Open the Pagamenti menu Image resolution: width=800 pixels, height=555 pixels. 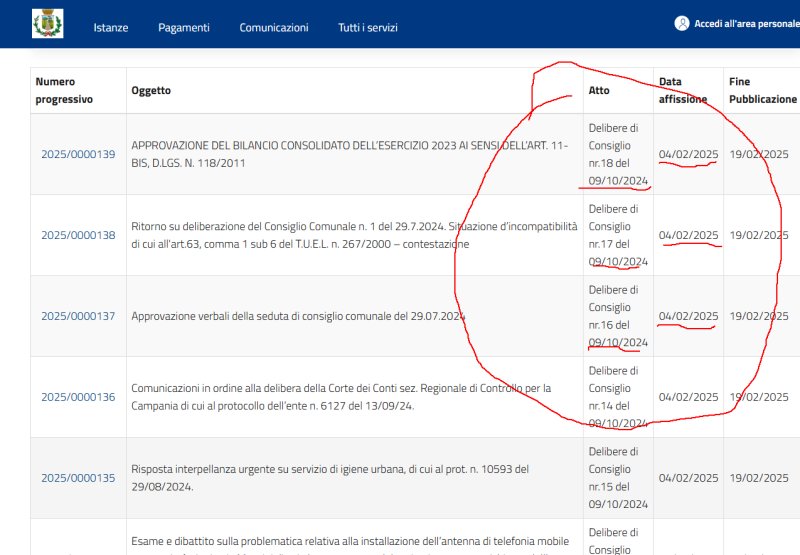(x=184, y=28)
